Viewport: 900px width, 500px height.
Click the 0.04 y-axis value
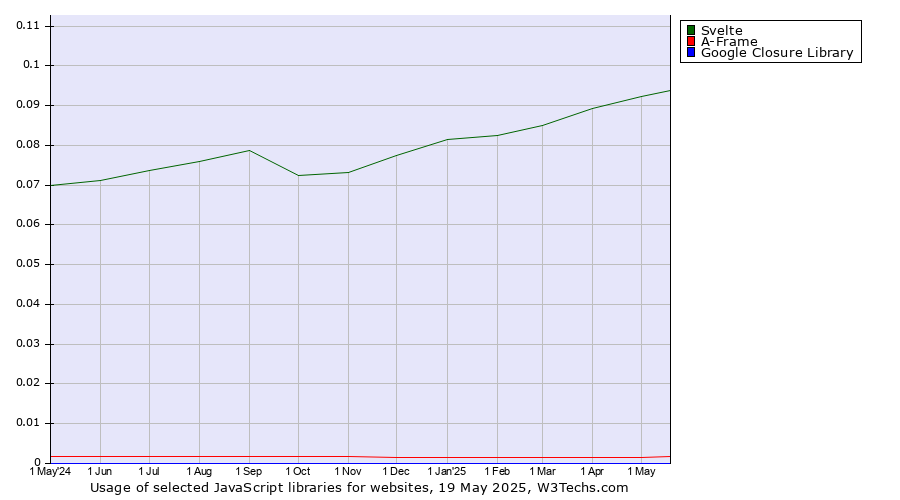pos(28,304)
